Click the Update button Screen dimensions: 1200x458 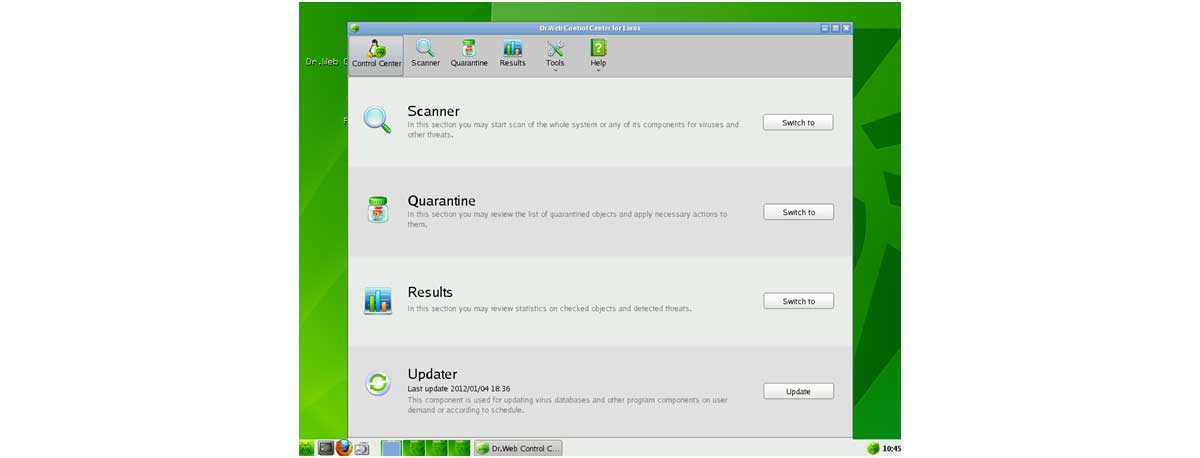click(798, 391)
